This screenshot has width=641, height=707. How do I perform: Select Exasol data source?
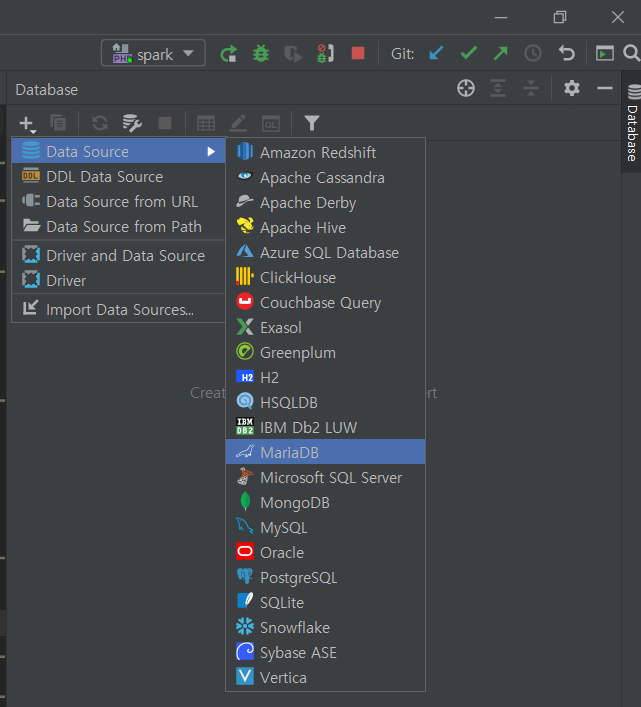325,327
